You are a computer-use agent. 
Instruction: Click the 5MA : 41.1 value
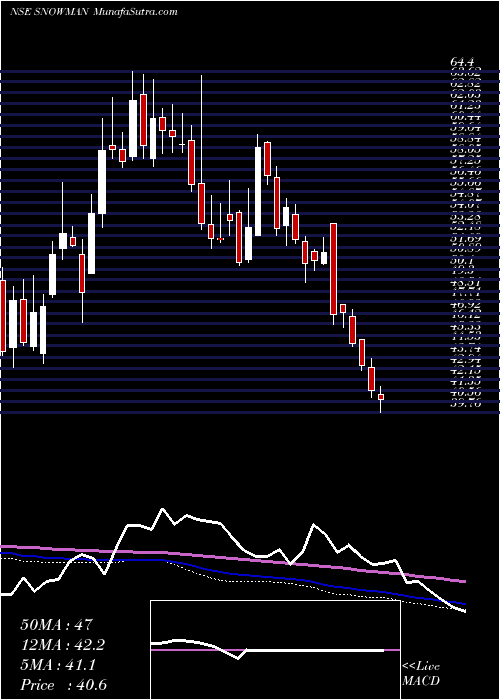(x=58, y=665)
